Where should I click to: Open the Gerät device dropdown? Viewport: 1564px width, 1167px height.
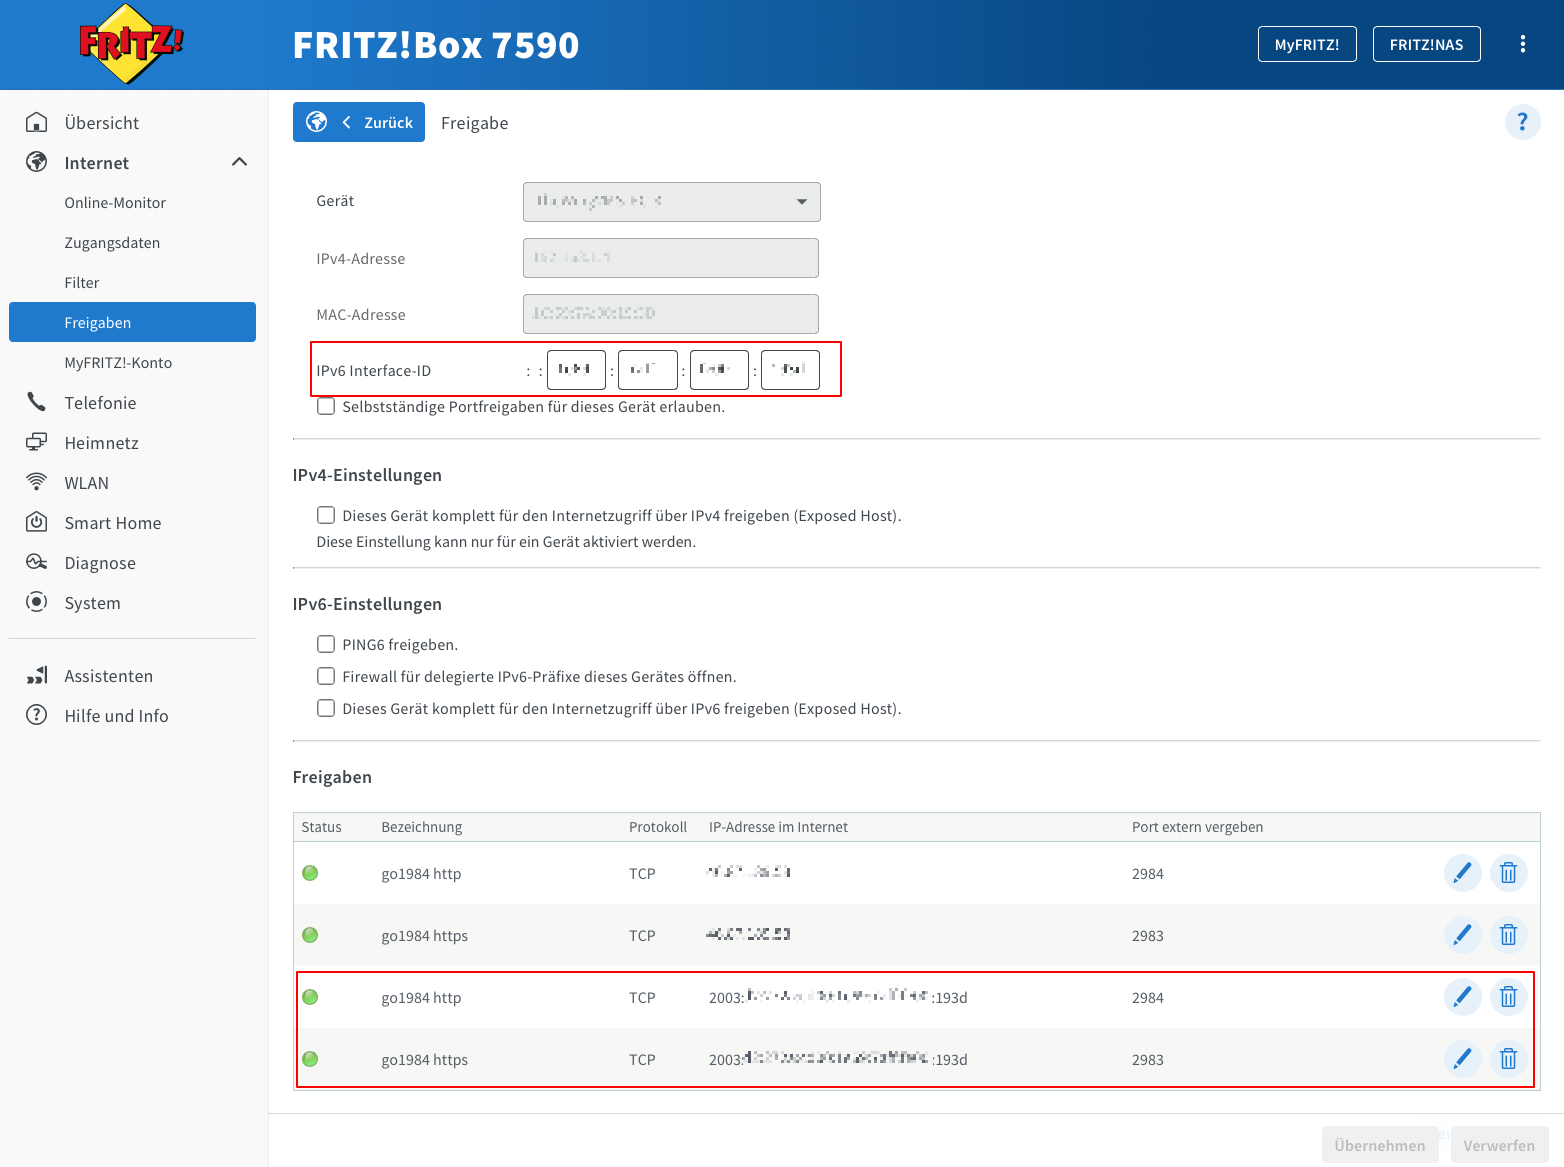point(671,202)
